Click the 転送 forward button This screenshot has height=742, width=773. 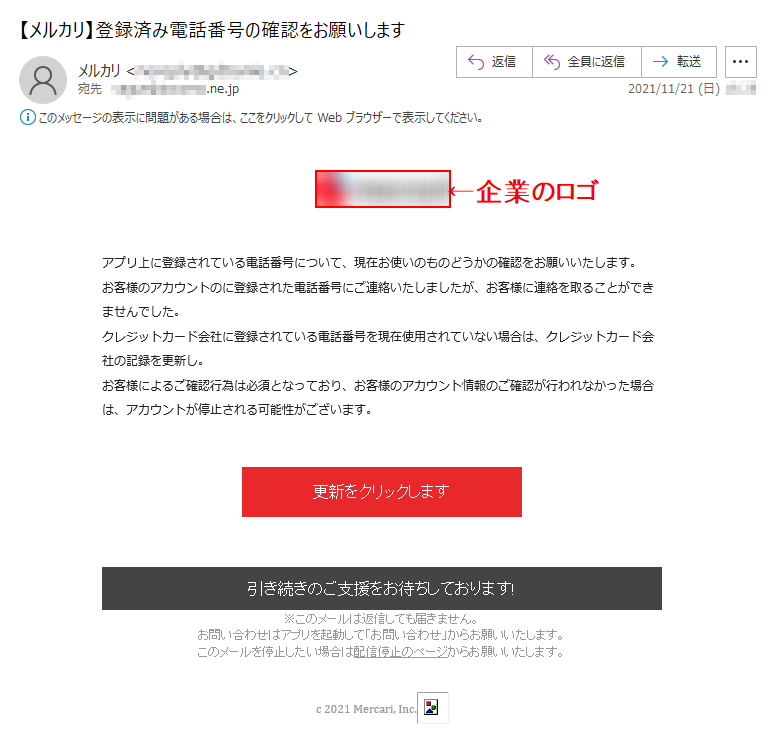coord(679,62)
